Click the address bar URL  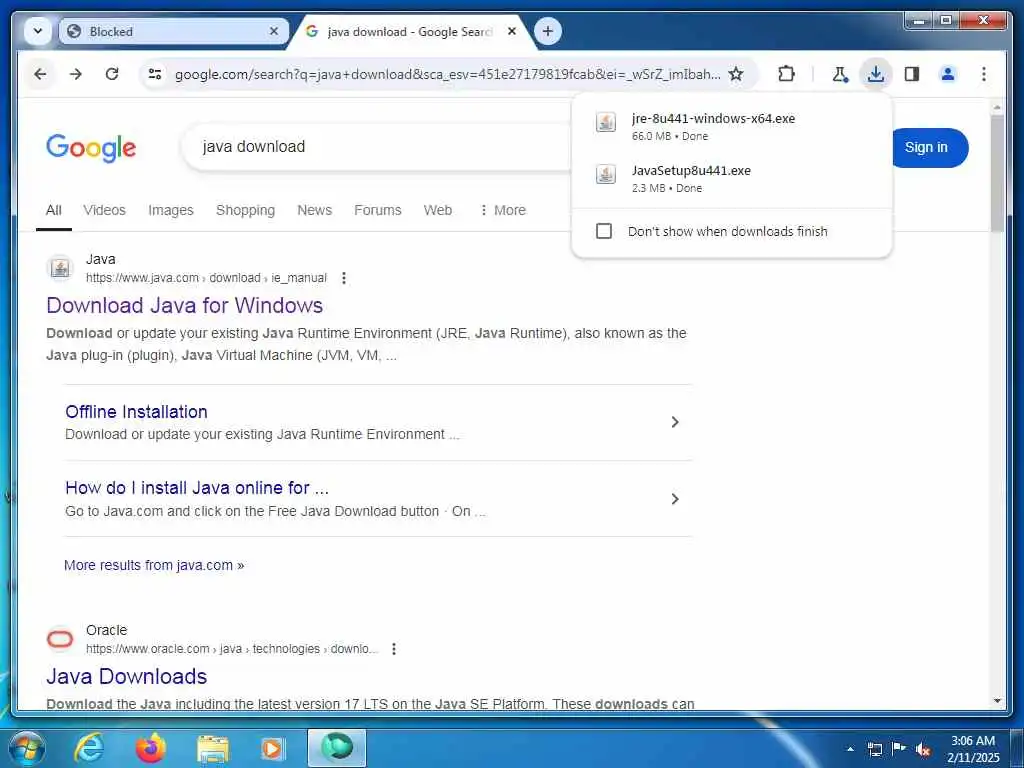pos(447,74)
